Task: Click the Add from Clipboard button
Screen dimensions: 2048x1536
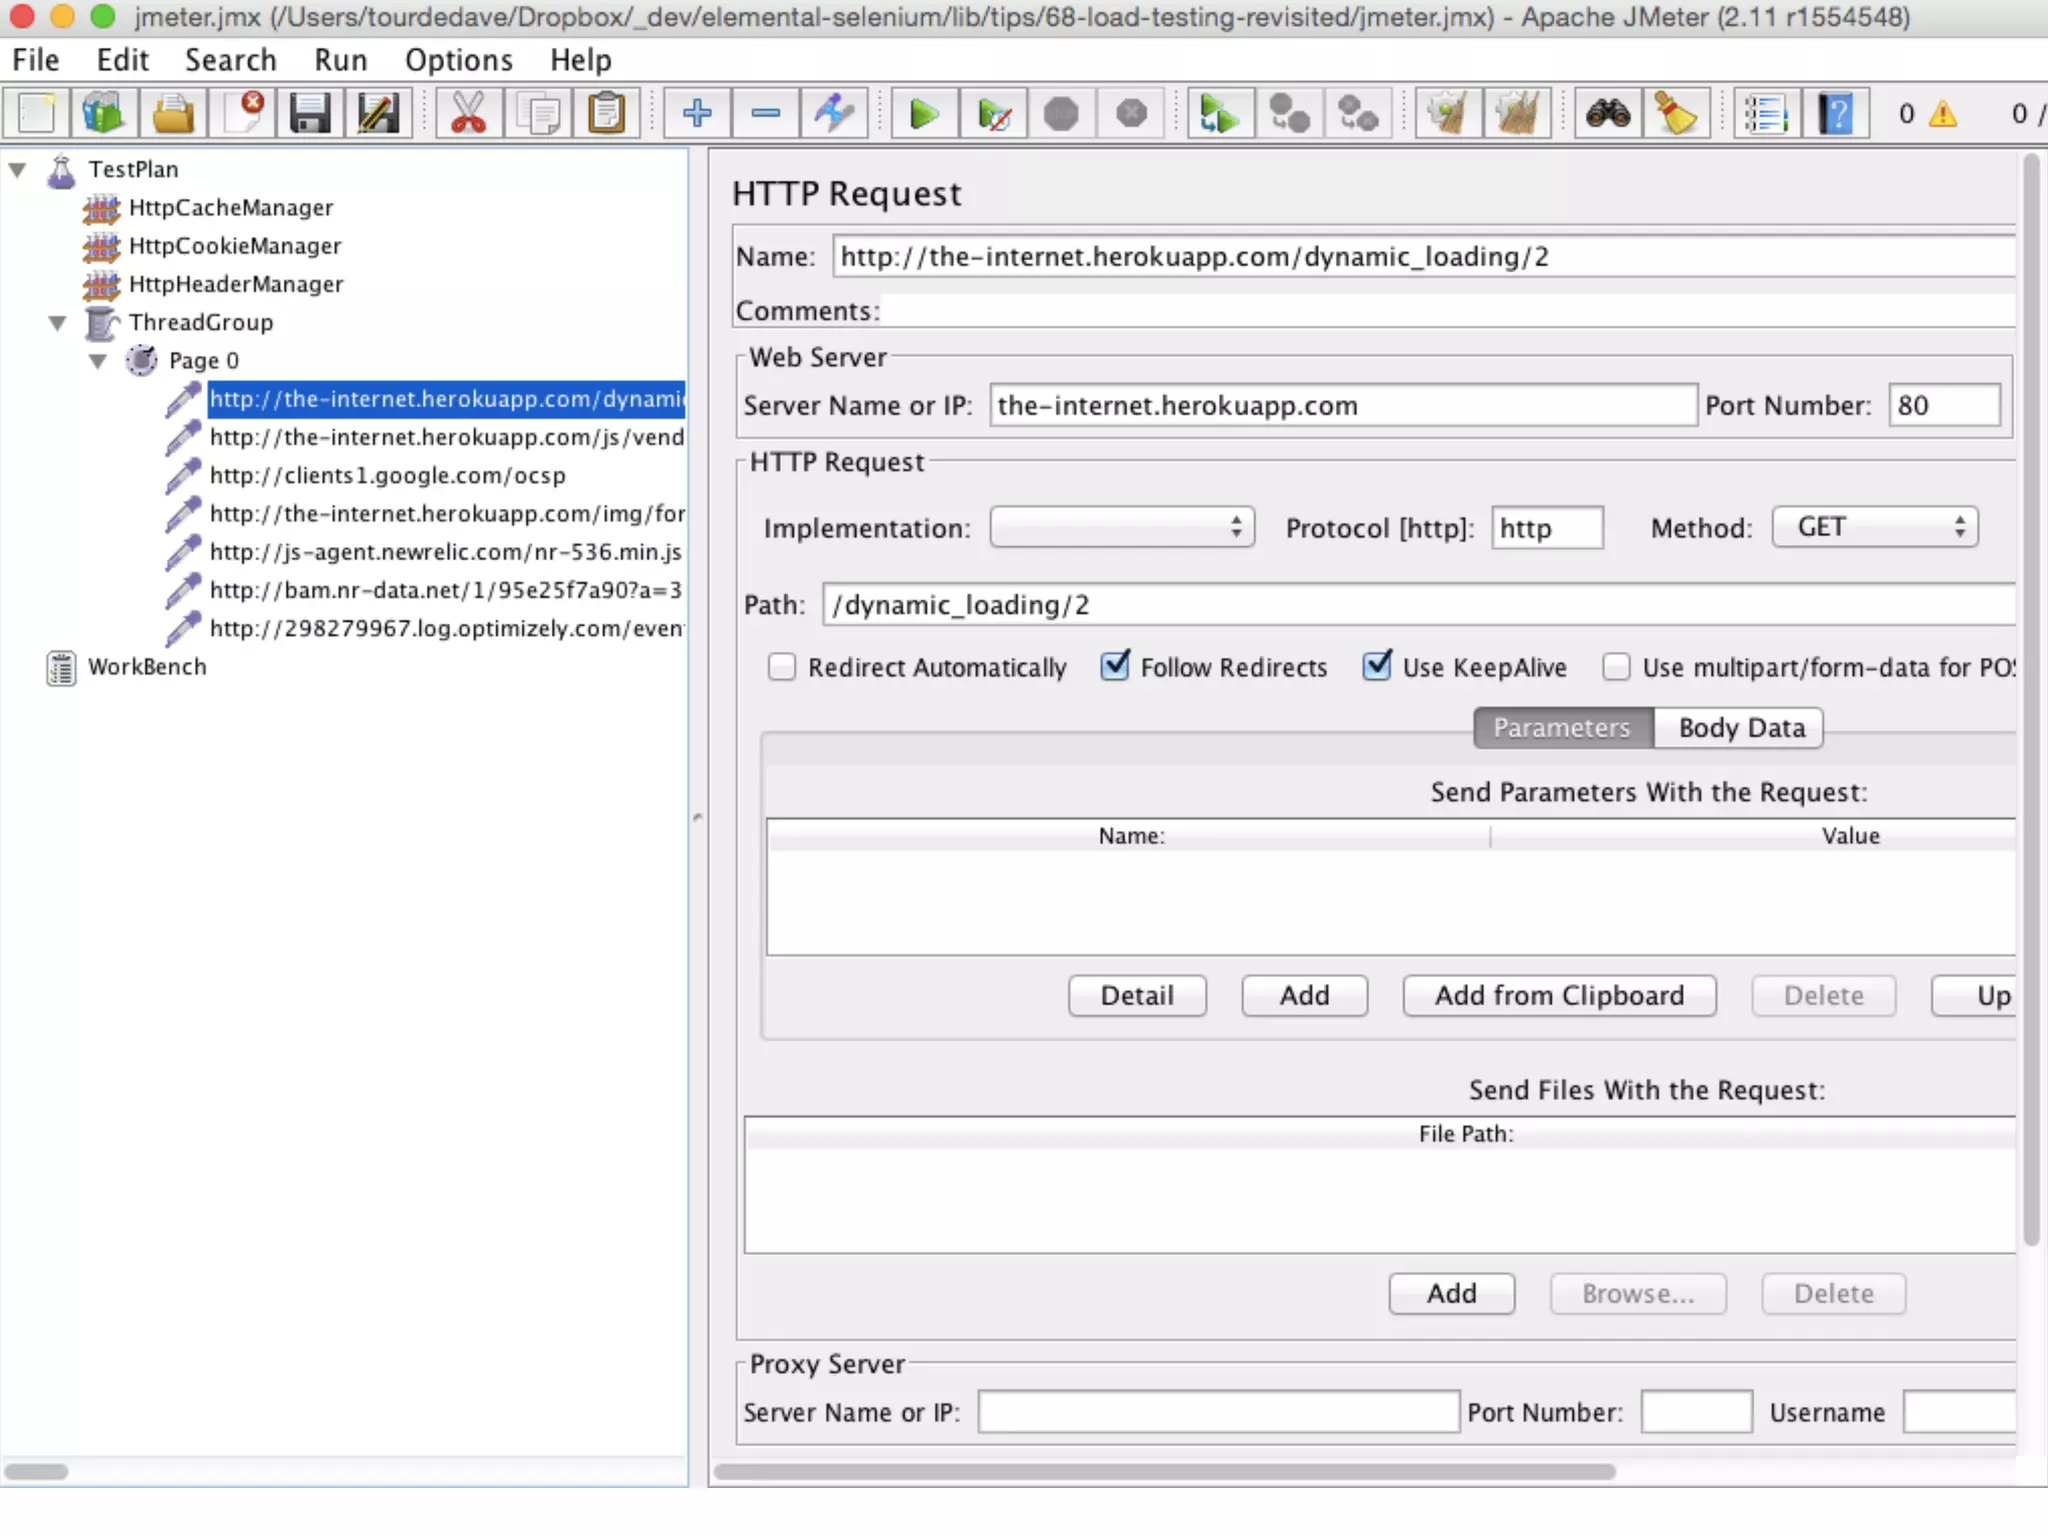Action: (x=1559, y=996)
